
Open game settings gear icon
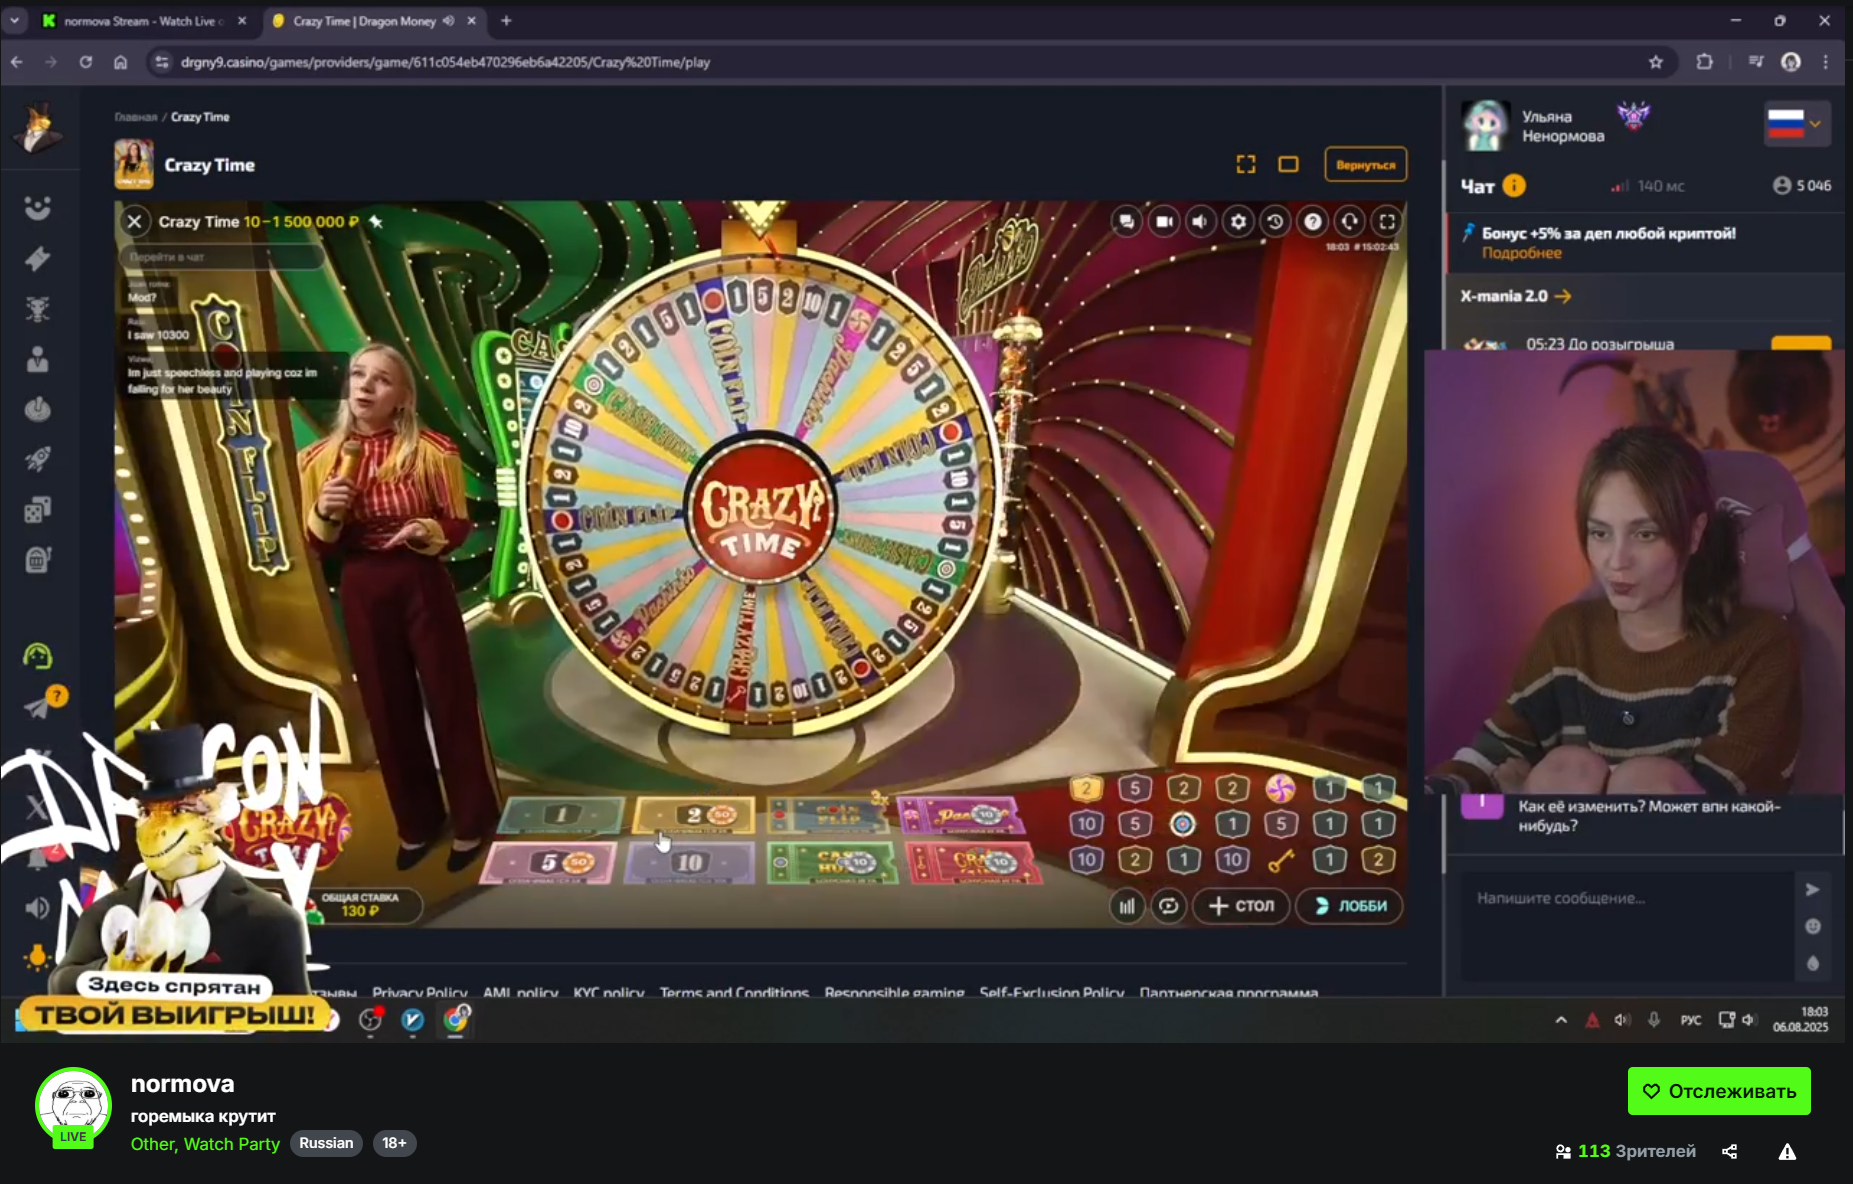(1238, 222)
